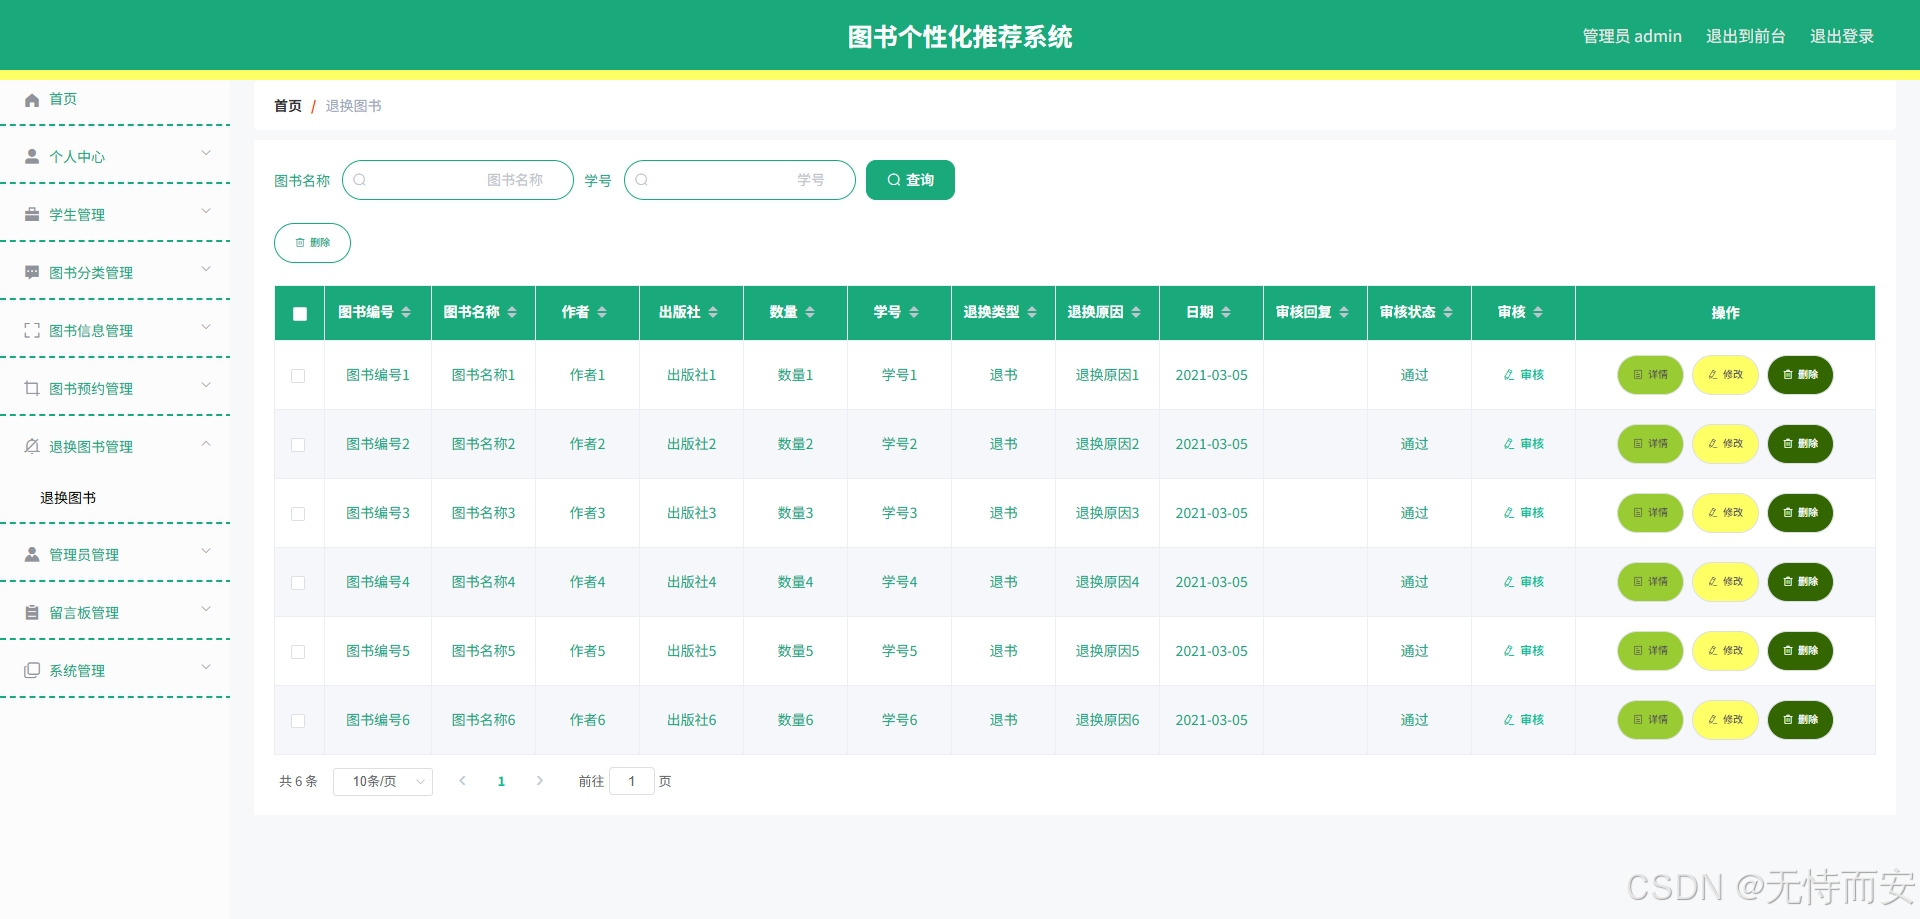Check the row for 图书编号2
Image resolution: width=1920 pixels, height=919 pixels.
click(x=298, y=445)
